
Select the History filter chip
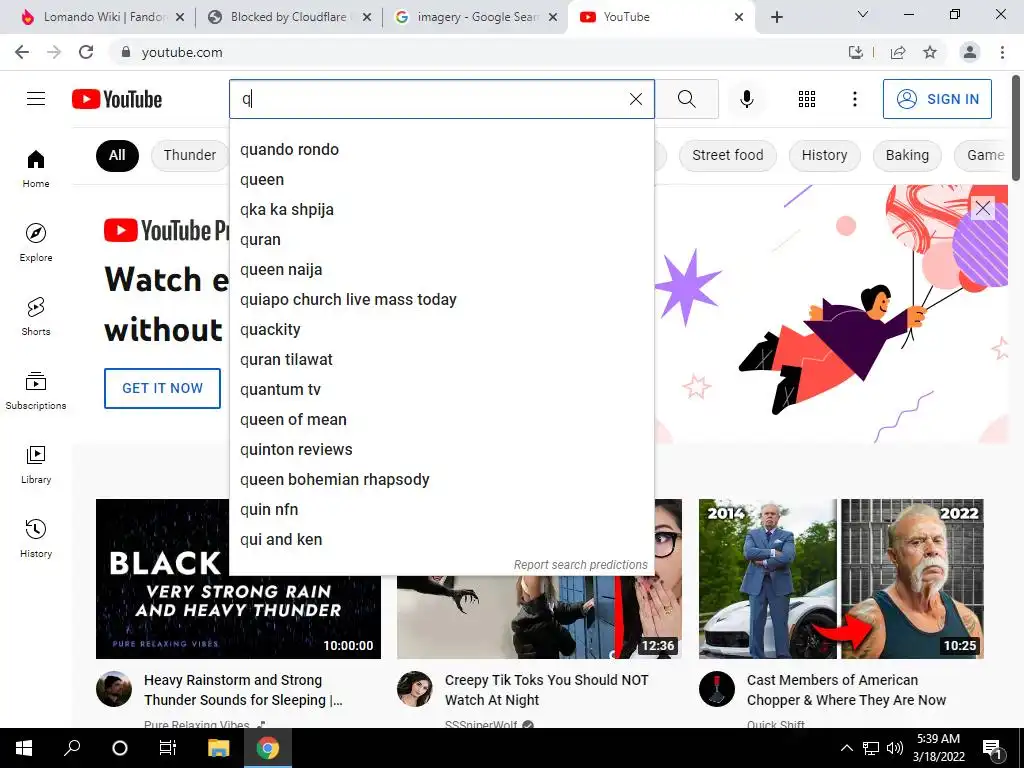(x=824, y=155)
